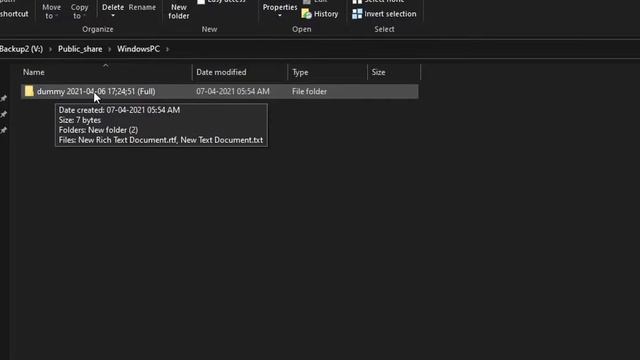The width and height of the screenshot is (640, 360).
Task: Navigate to Public_share breadcrumb
Action: tap(80, 49)
